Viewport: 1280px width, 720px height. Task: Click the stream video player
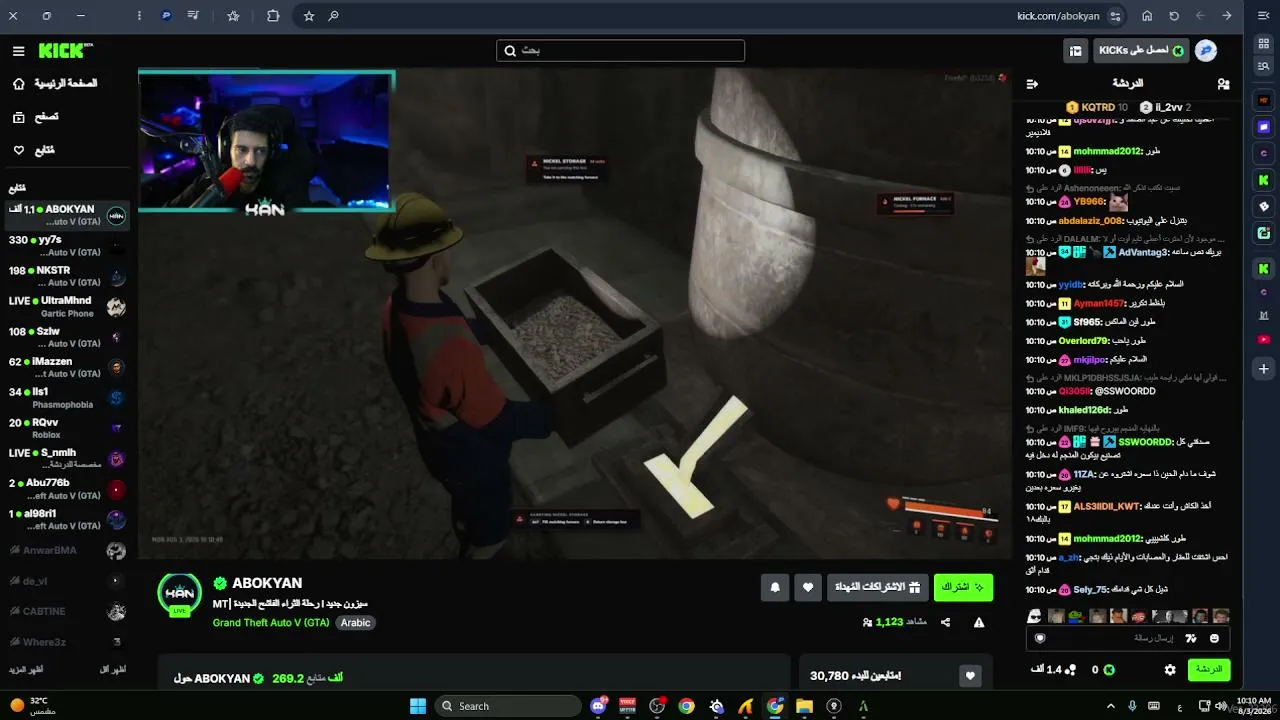click(575, 314)
